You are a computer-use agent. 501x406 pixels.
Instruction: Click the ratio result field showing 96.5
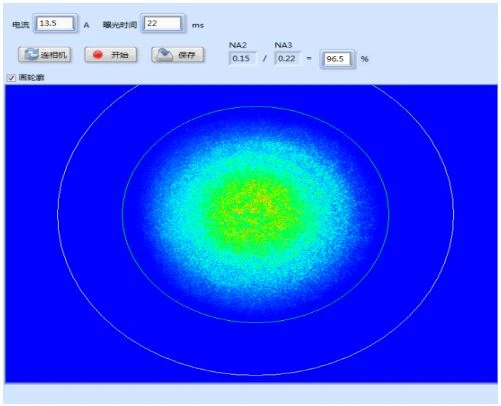click(337, 59)
